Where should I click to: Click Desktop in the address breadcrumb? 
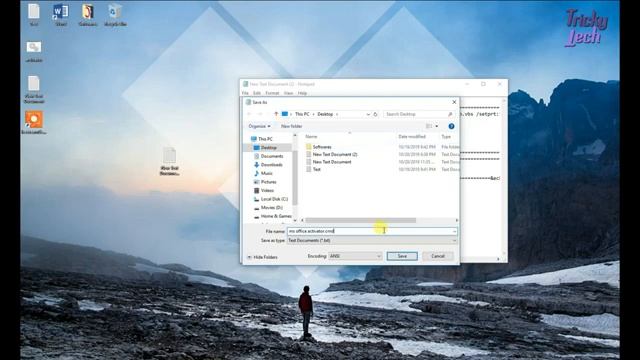click(x=325, y=114)
